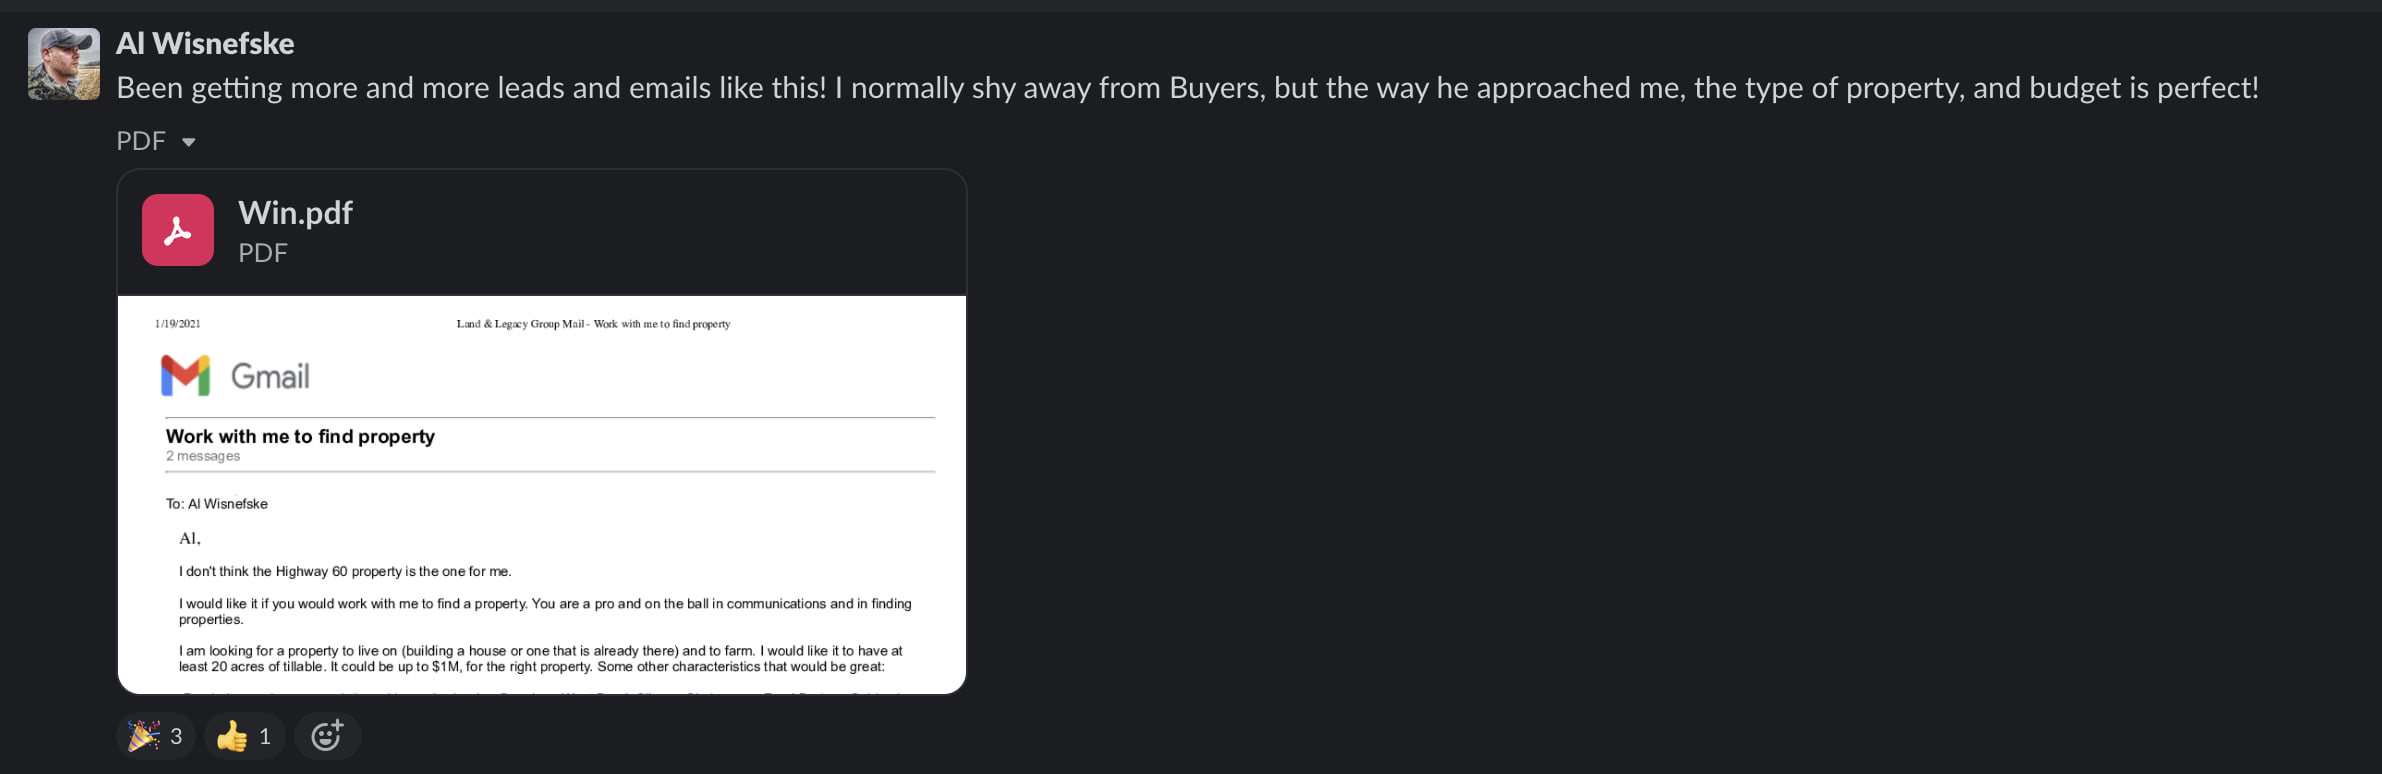Viewport: 2382px width, 774px height.
Task: Open the Win.pdf file name
Action: tap(295, 213)
